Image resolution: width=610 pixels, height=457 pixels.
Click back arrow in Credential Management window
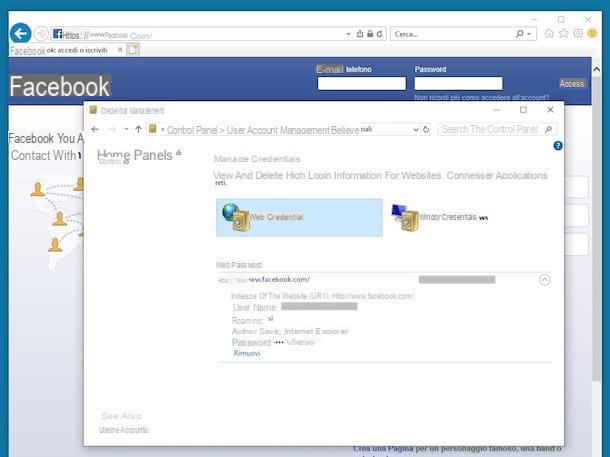point(95,129)
